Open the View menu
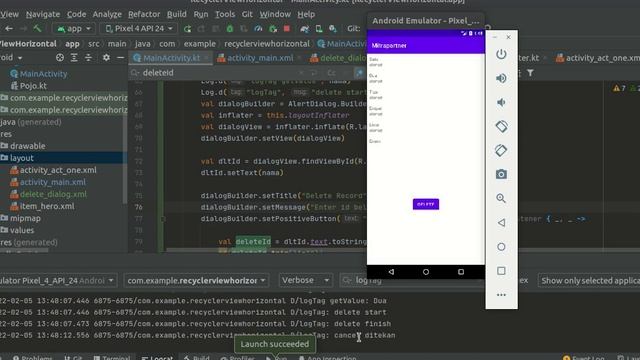Screen dimensions: 640x360 pos(9,14)
